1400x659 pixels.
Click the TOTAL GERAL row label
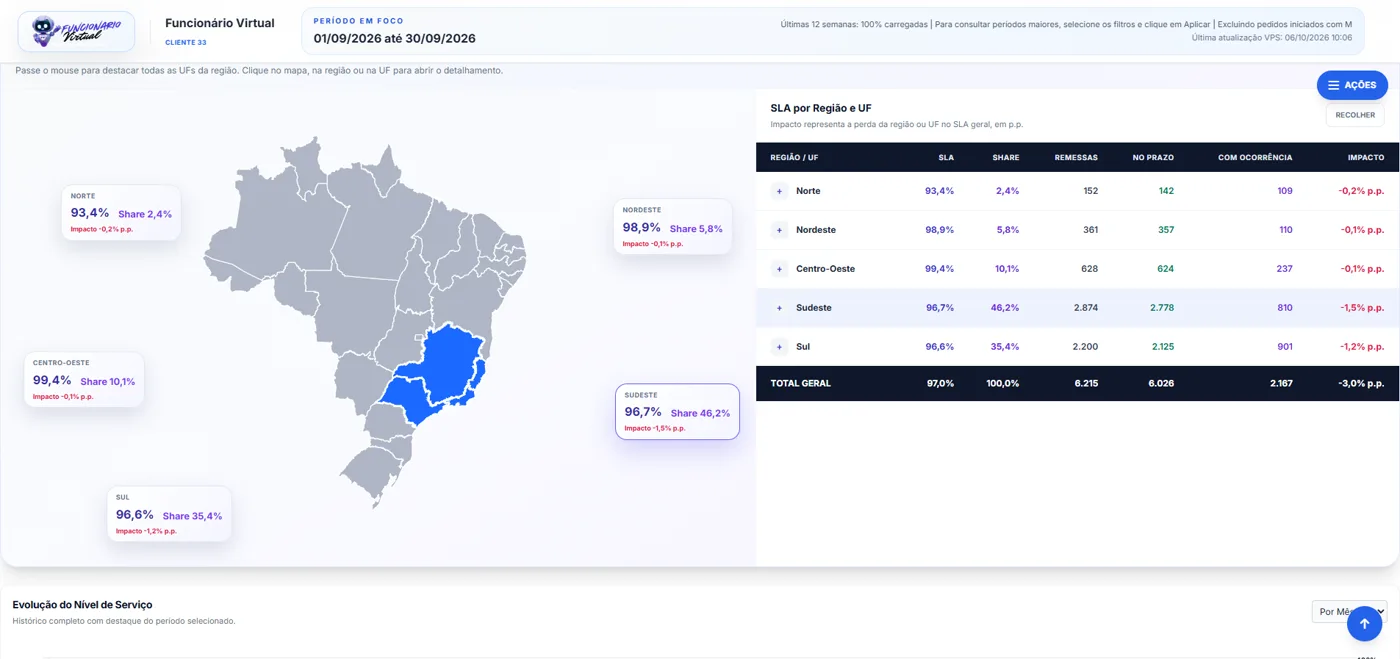point(800,383)
